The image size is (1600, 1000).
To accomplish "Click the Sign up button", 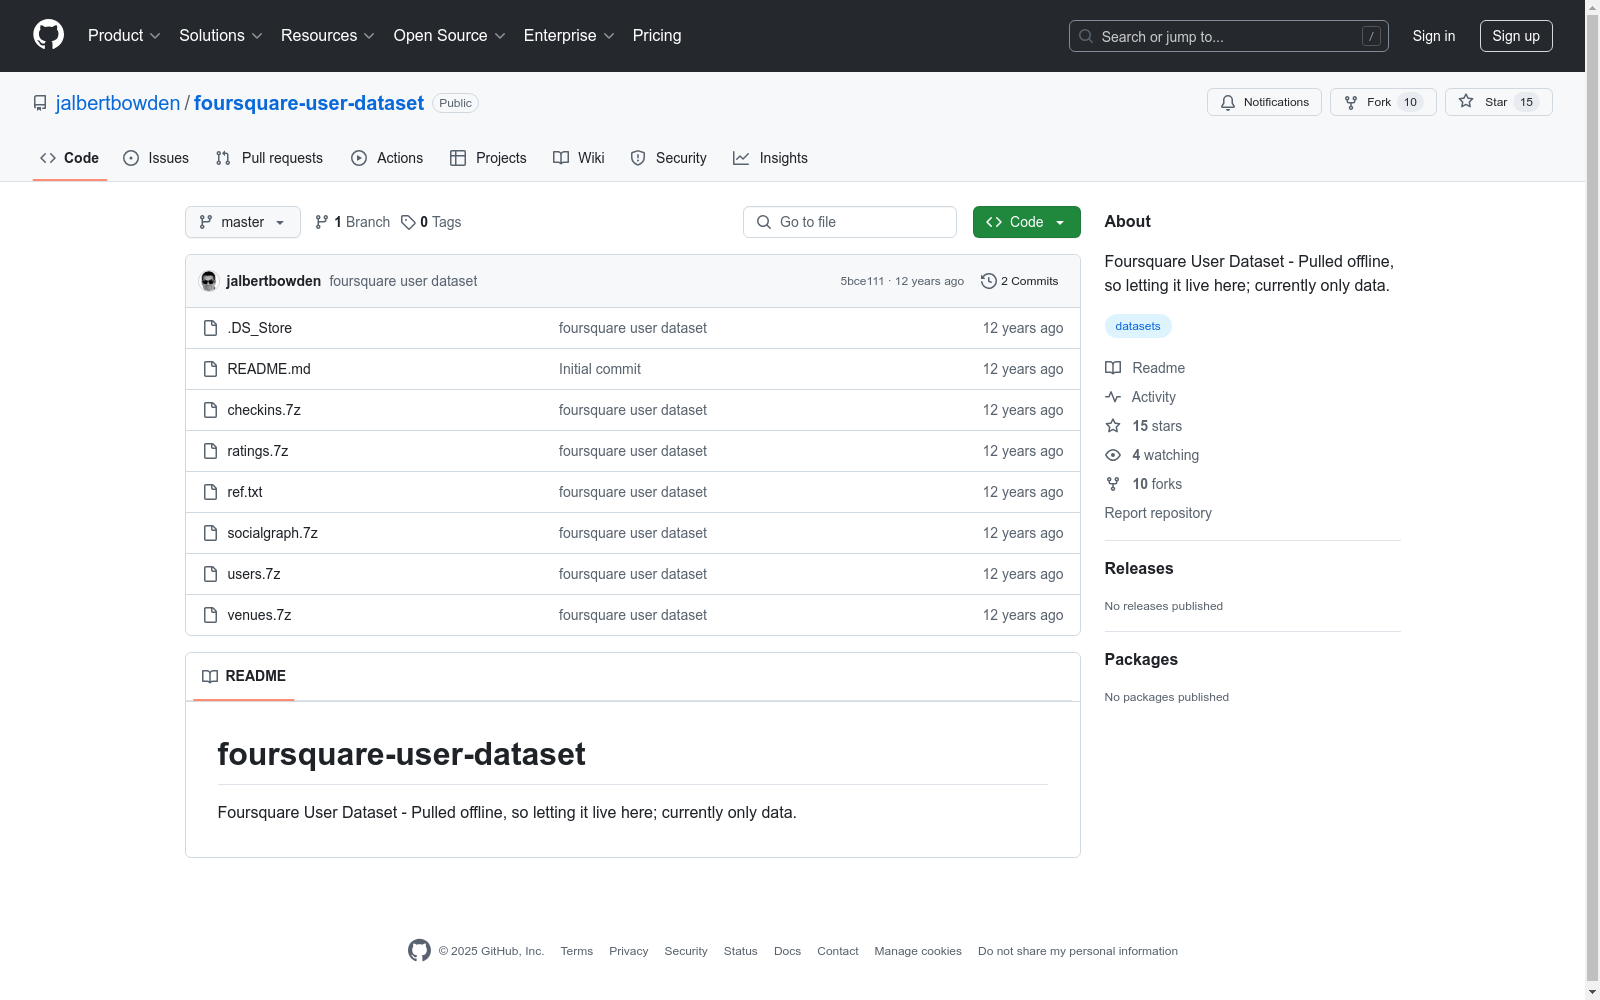I will pyautogui.click(x=1516, y=36).
